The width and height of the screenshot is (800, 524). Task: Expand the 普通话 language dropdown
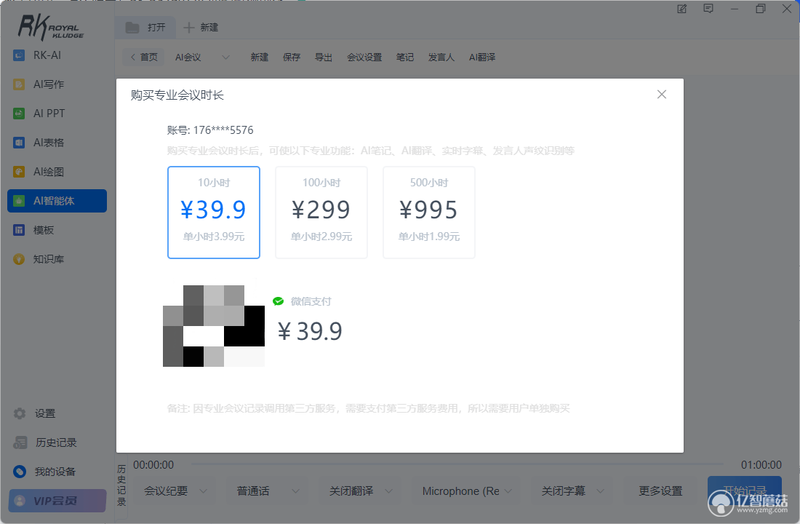tap(267, 491)
